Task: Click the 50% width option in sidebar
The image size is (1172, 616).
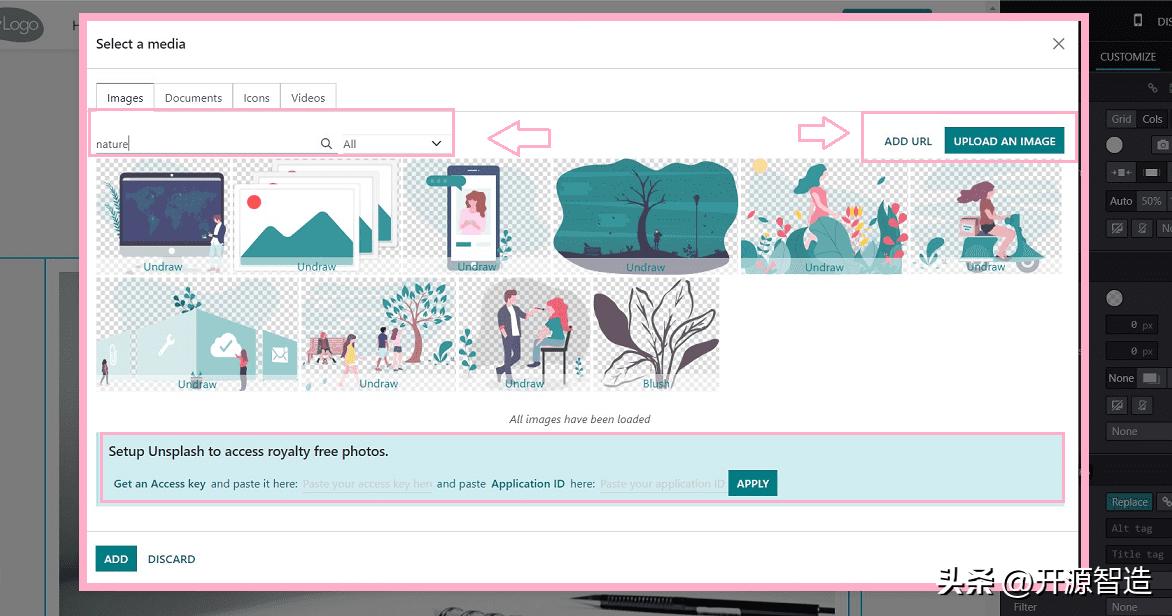Action: point(1151,201)
